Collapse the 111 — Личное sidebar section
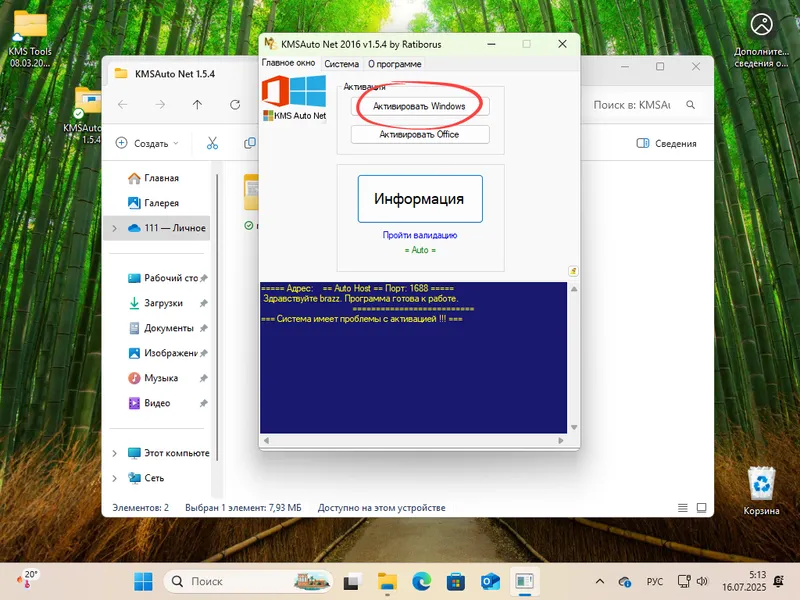The width and height of the screenshot is (800, 600). click(x=116, y=227)
